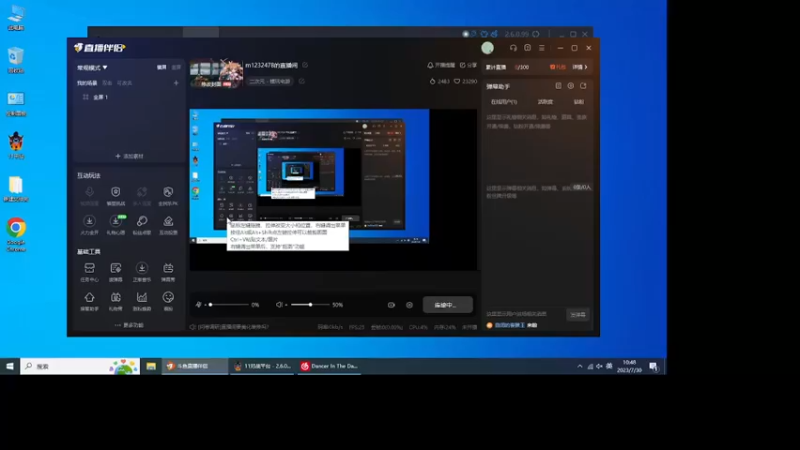Image resolution: width=800 pixels, height=450 pixels.
Task: Open the Task Center tool icon
Action: point(89,268)
